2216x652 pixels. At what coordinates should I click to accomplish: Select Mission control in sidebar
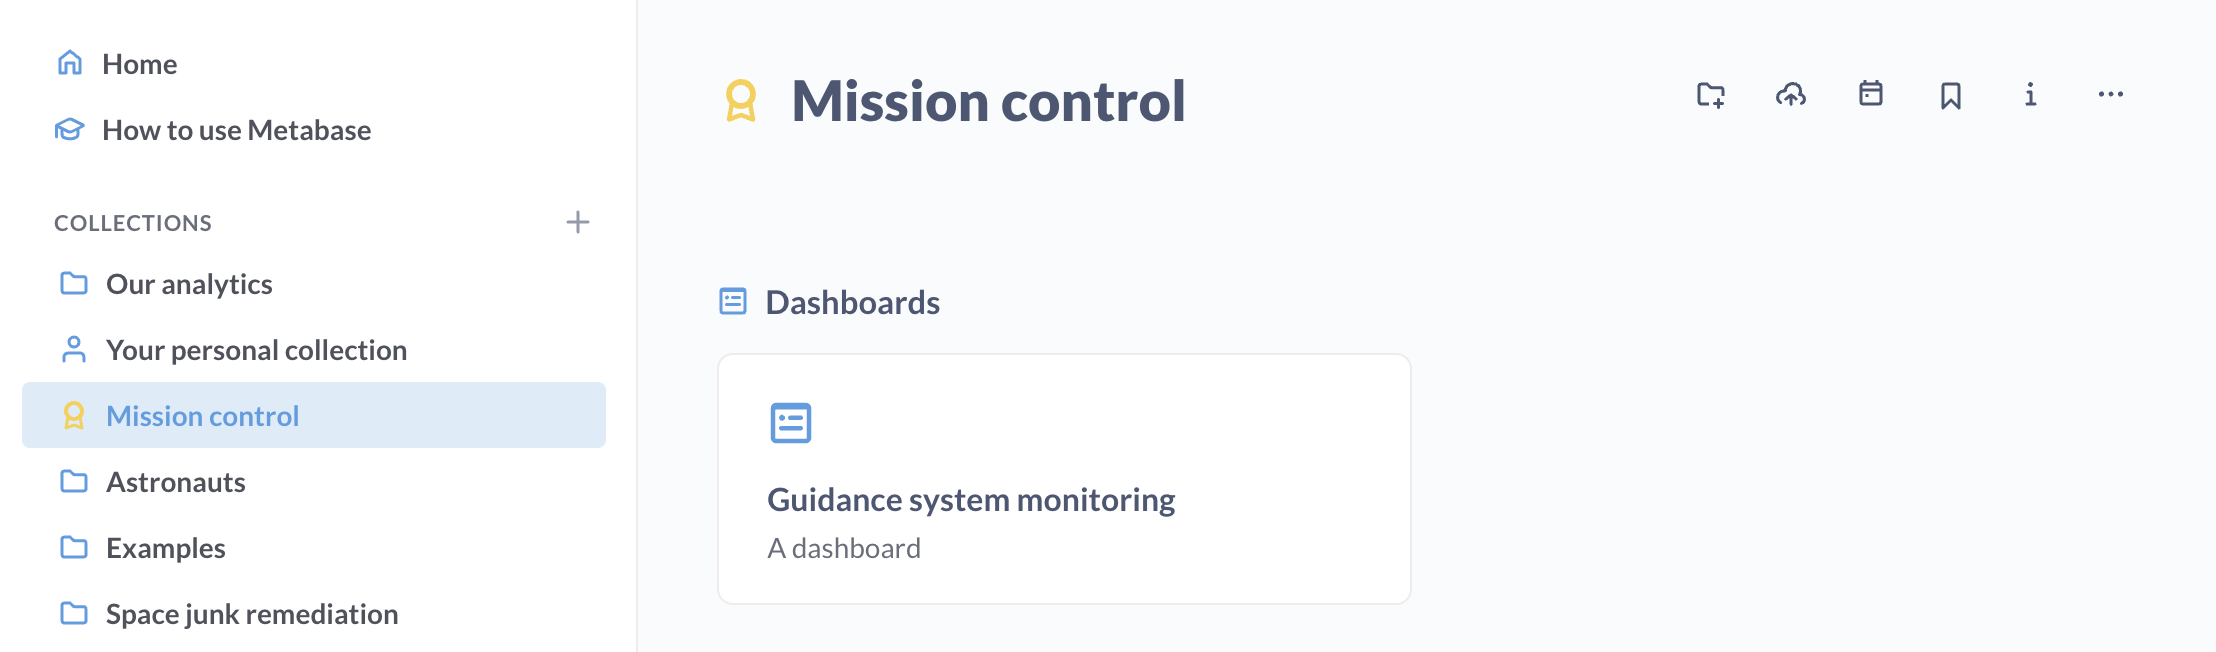point(202,416)
